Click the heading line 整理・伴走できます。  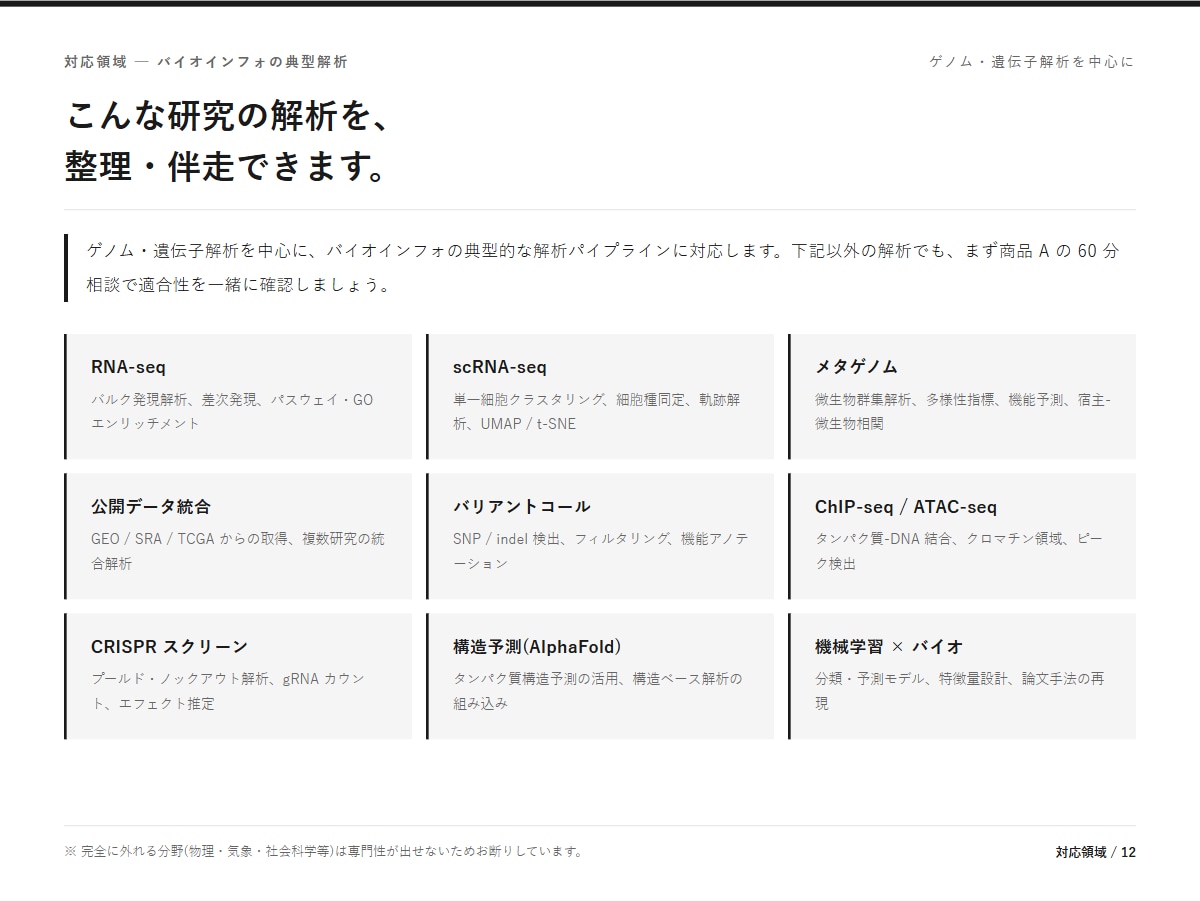point(226,167)
